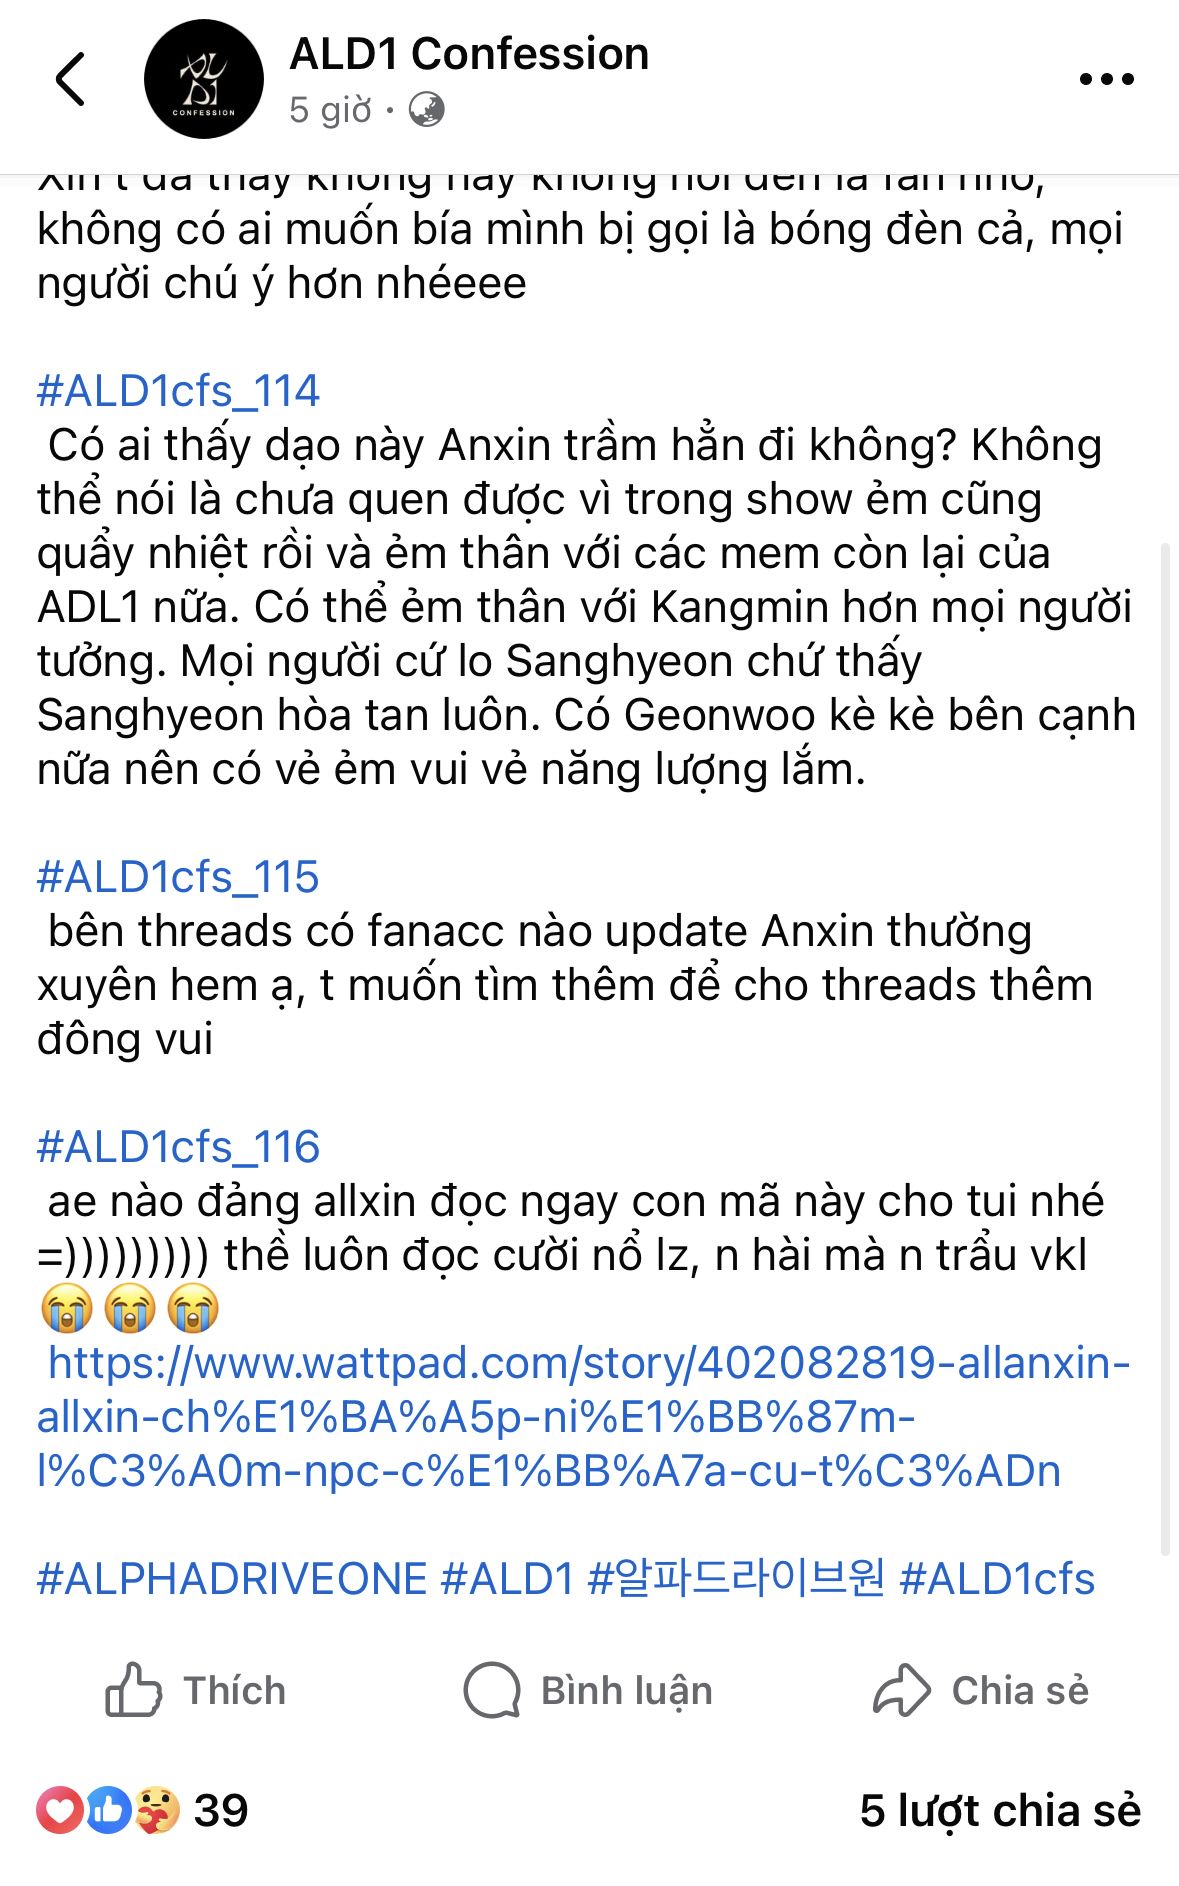Click the vertical scrollbar on right edge

[1165, 1048]
